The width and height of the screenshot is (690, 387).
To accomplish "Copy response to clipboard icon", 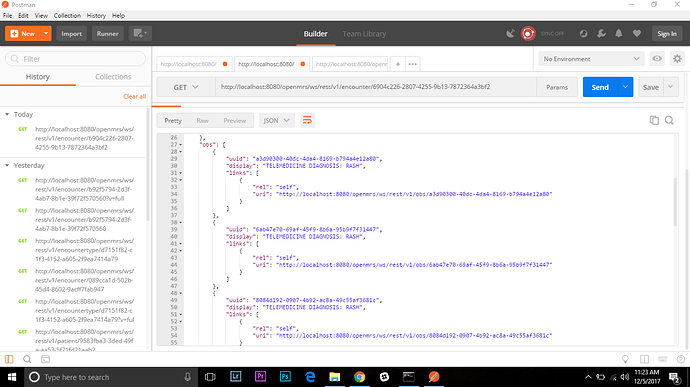I will 654,120.
